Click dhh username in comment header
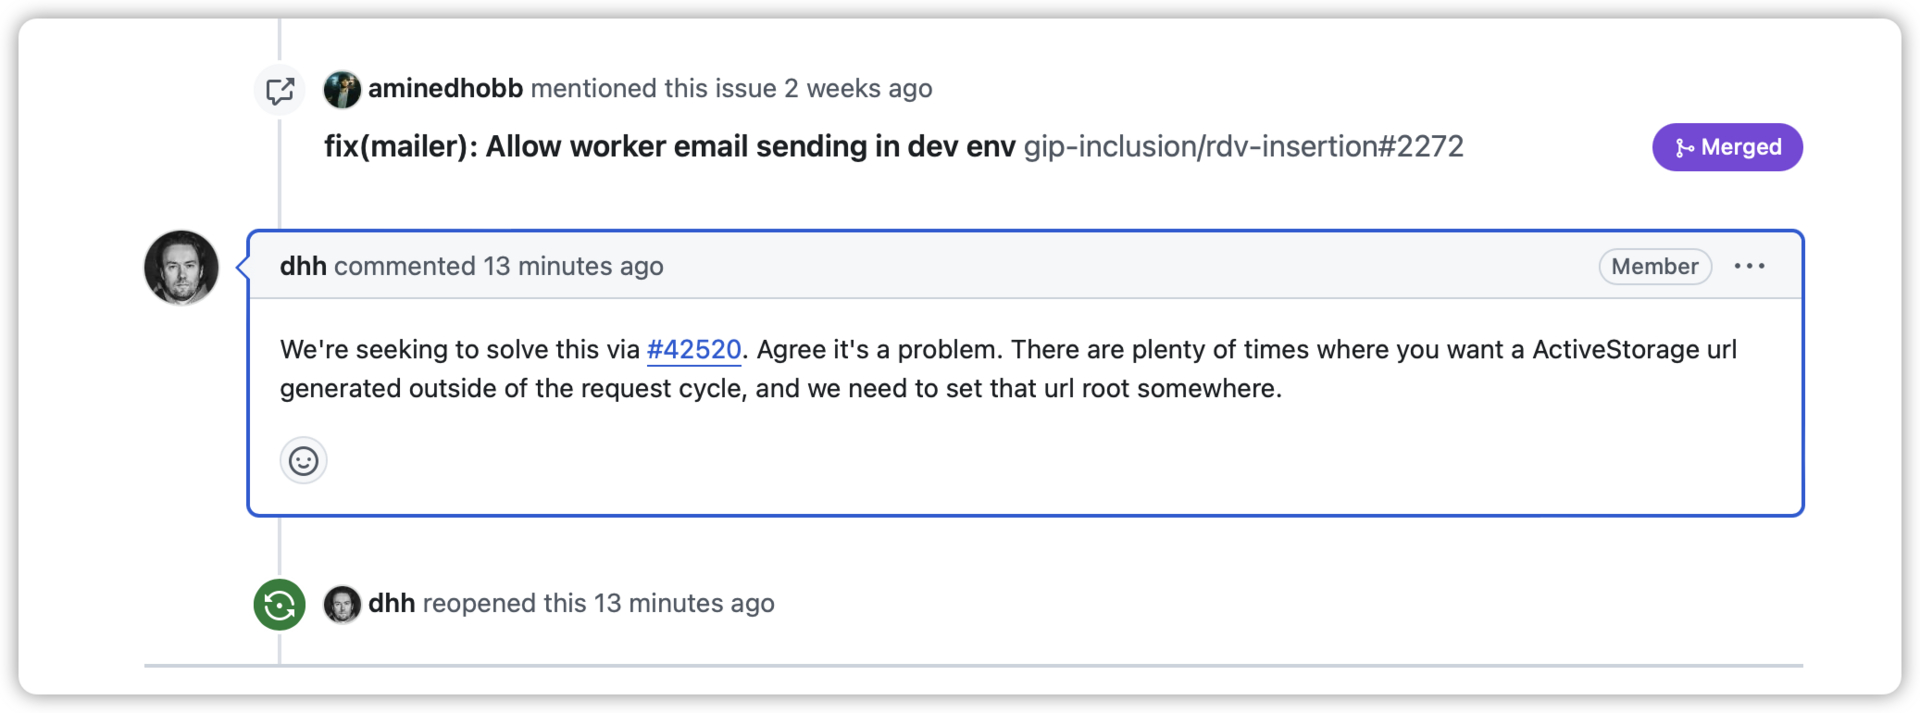Screen dimensions: 1920x713 coord(303,266)
